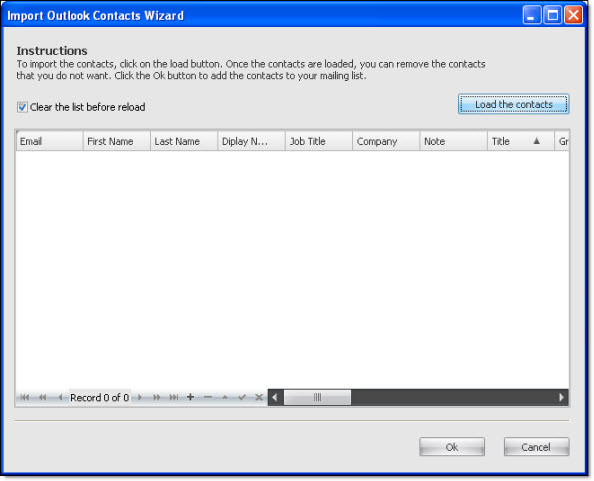This screenshot has height=481, width=594.
Task: Delete record with minus icon
Action: 208,397
